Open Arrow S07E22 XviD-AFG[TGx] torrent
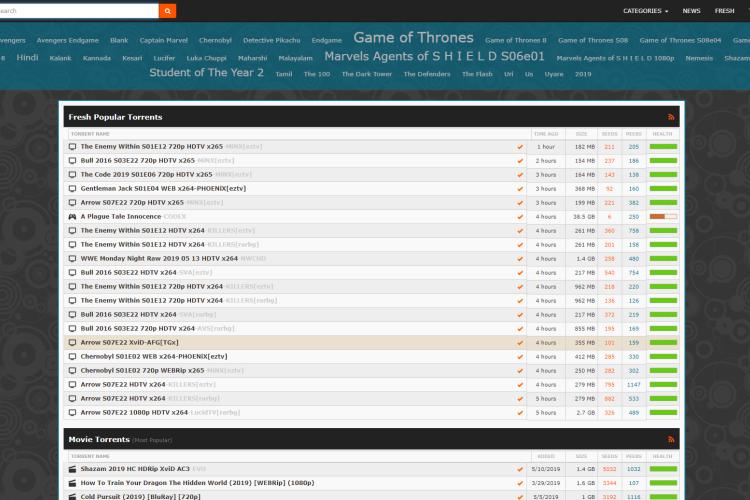This screenshot has width=750, height=500. pos(129,343)
